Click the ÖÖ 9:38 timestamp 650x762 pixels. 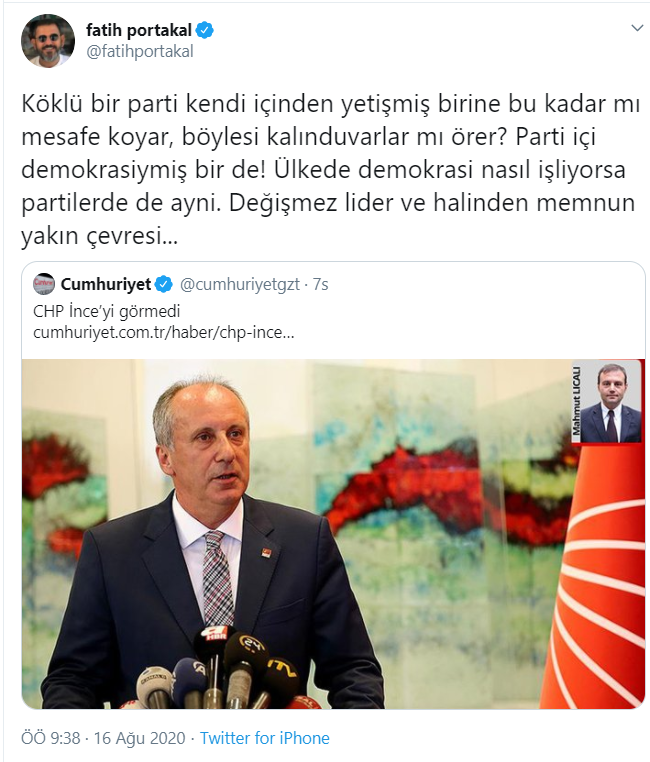coord(51,738)
